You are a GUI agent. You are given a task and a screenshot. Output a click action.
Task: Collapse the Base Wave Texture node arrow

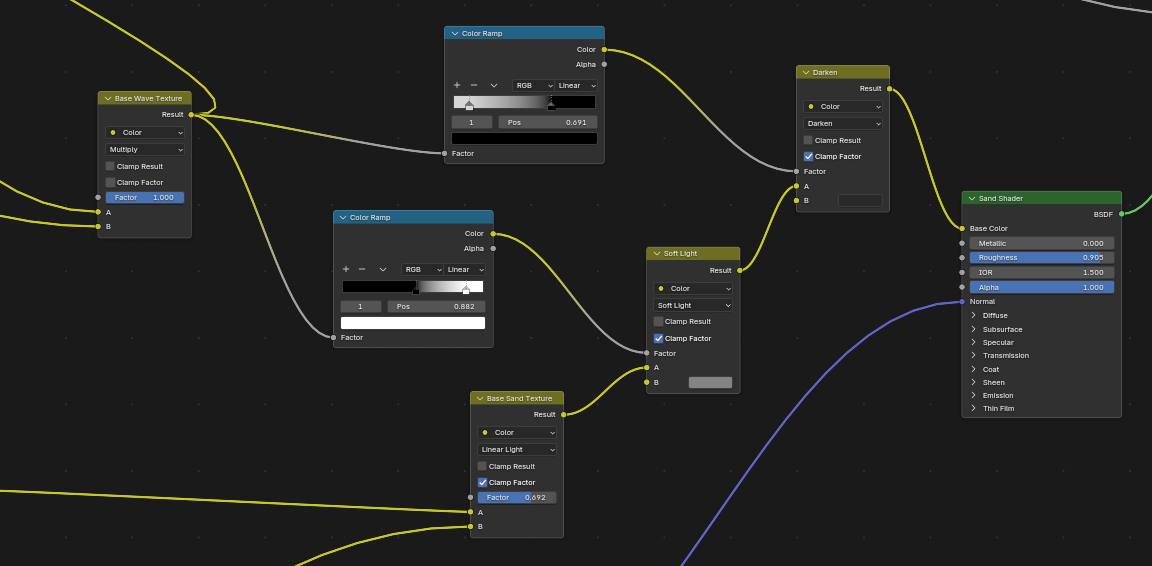coord(108,98)
